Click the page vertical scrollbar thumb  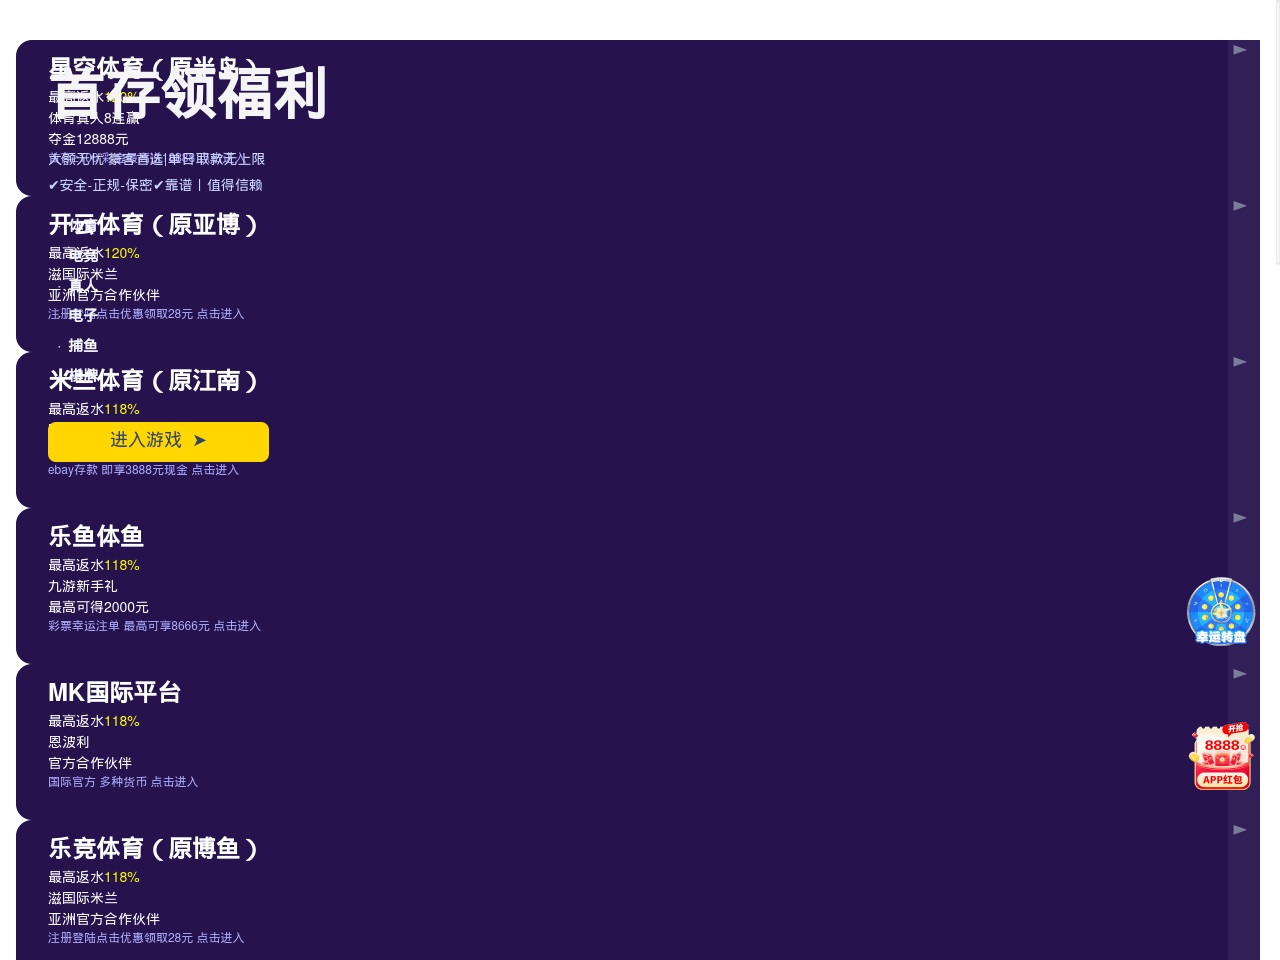tap(1277, 132)
